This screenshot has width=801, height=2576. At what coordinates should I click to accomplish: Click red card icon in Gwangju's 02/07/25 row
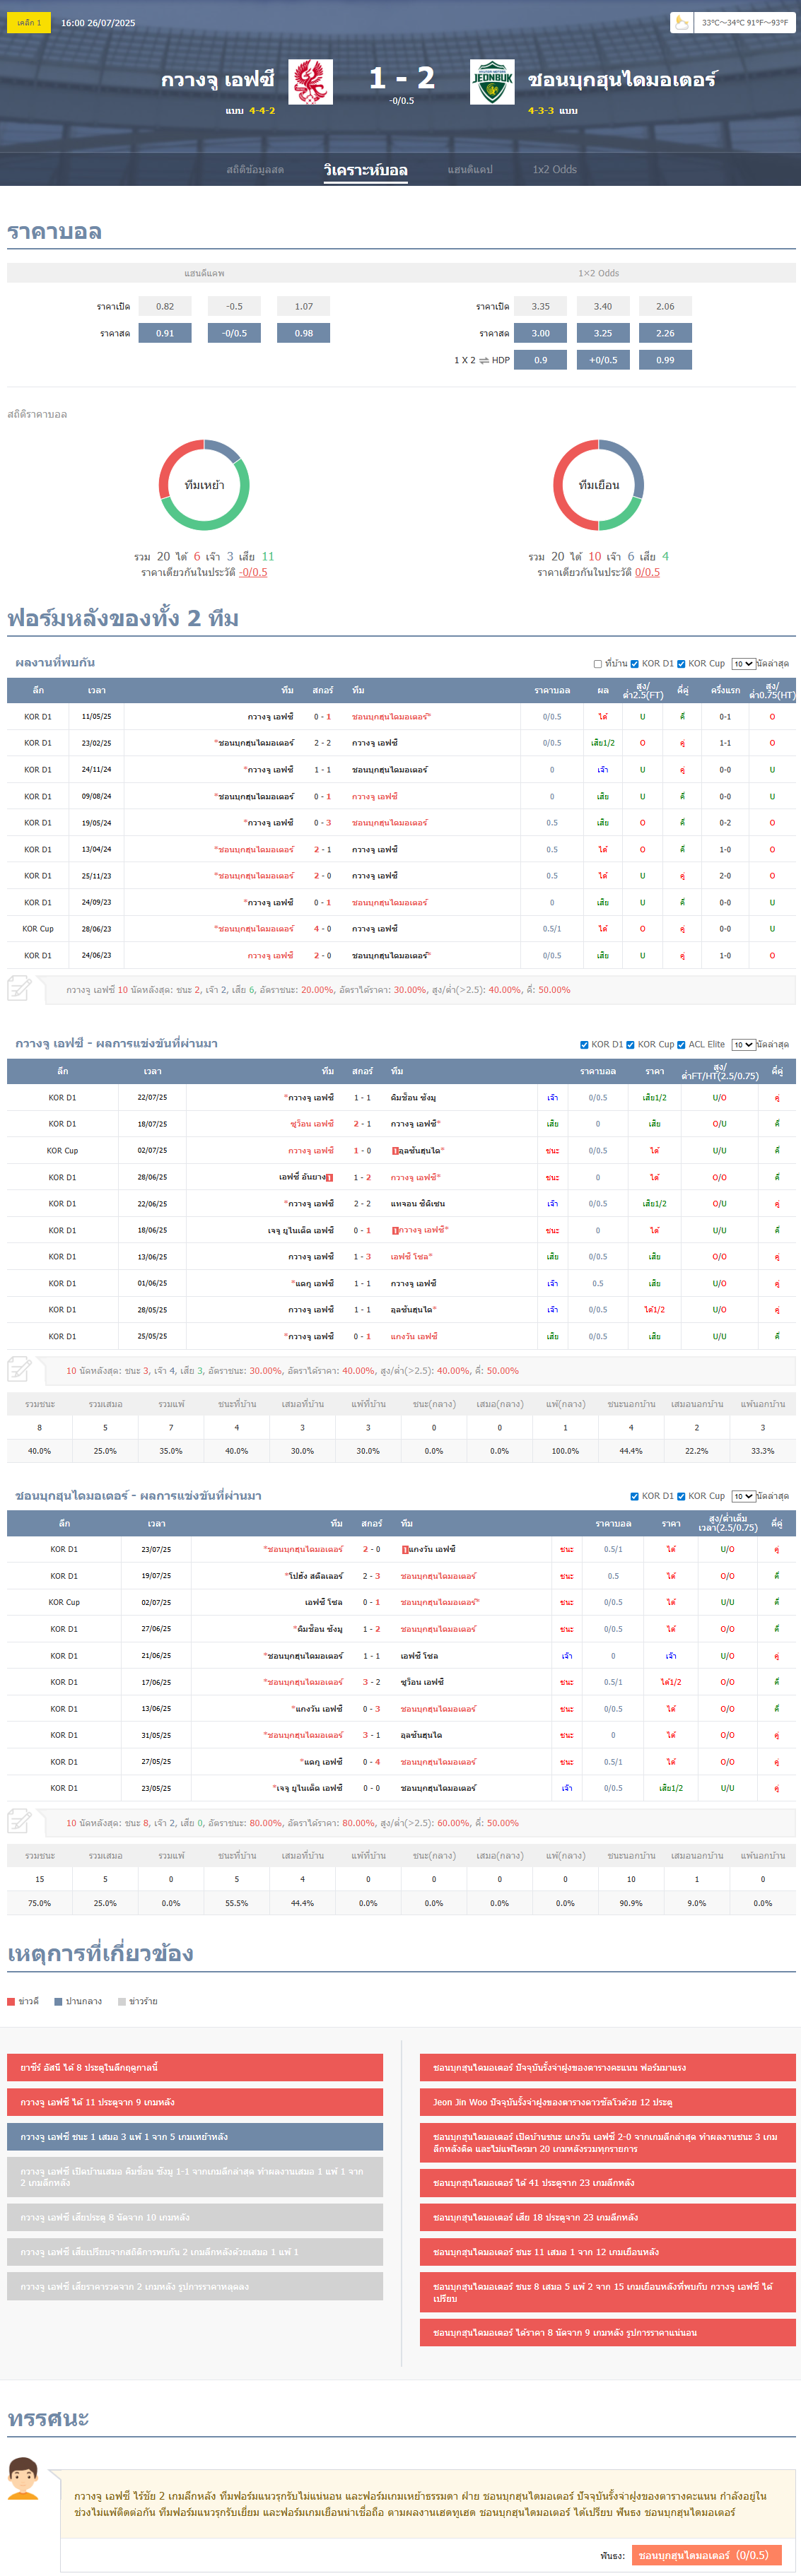click(x=395, y=1151)
